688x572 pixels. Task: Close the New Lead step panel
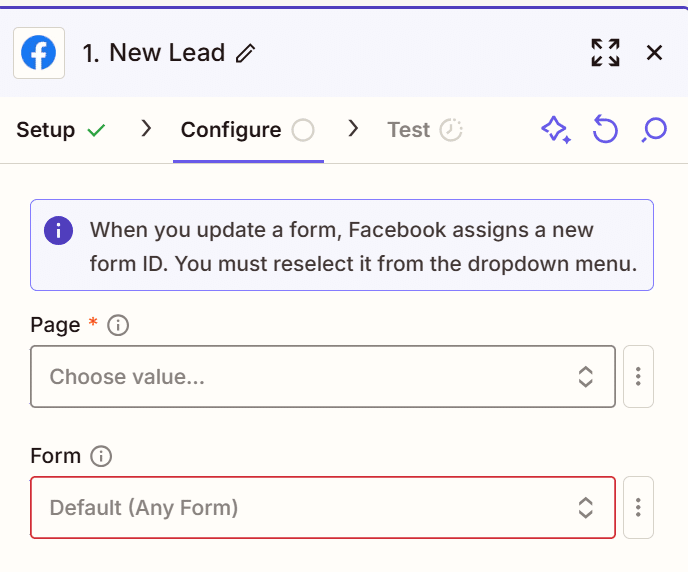click(x=655, y=53)
